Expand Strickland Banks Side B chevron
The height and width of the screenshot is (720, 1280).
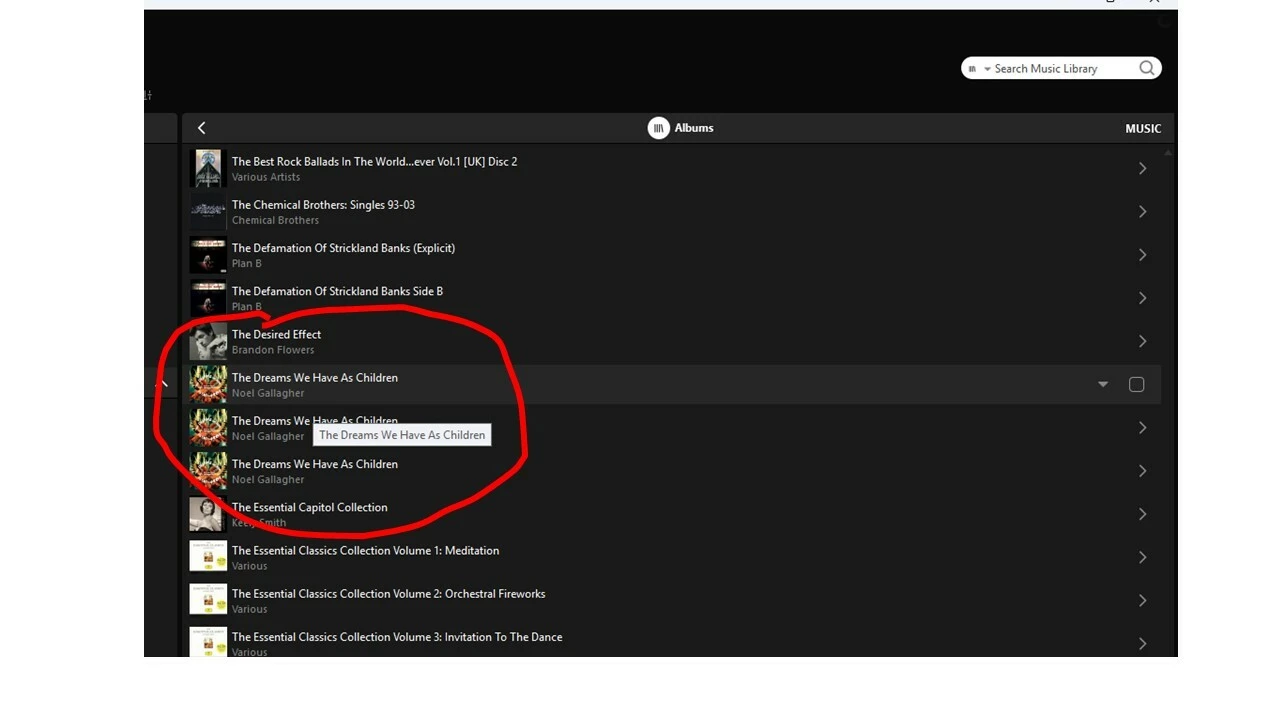pyautogui.click(x=1142, y=297)
